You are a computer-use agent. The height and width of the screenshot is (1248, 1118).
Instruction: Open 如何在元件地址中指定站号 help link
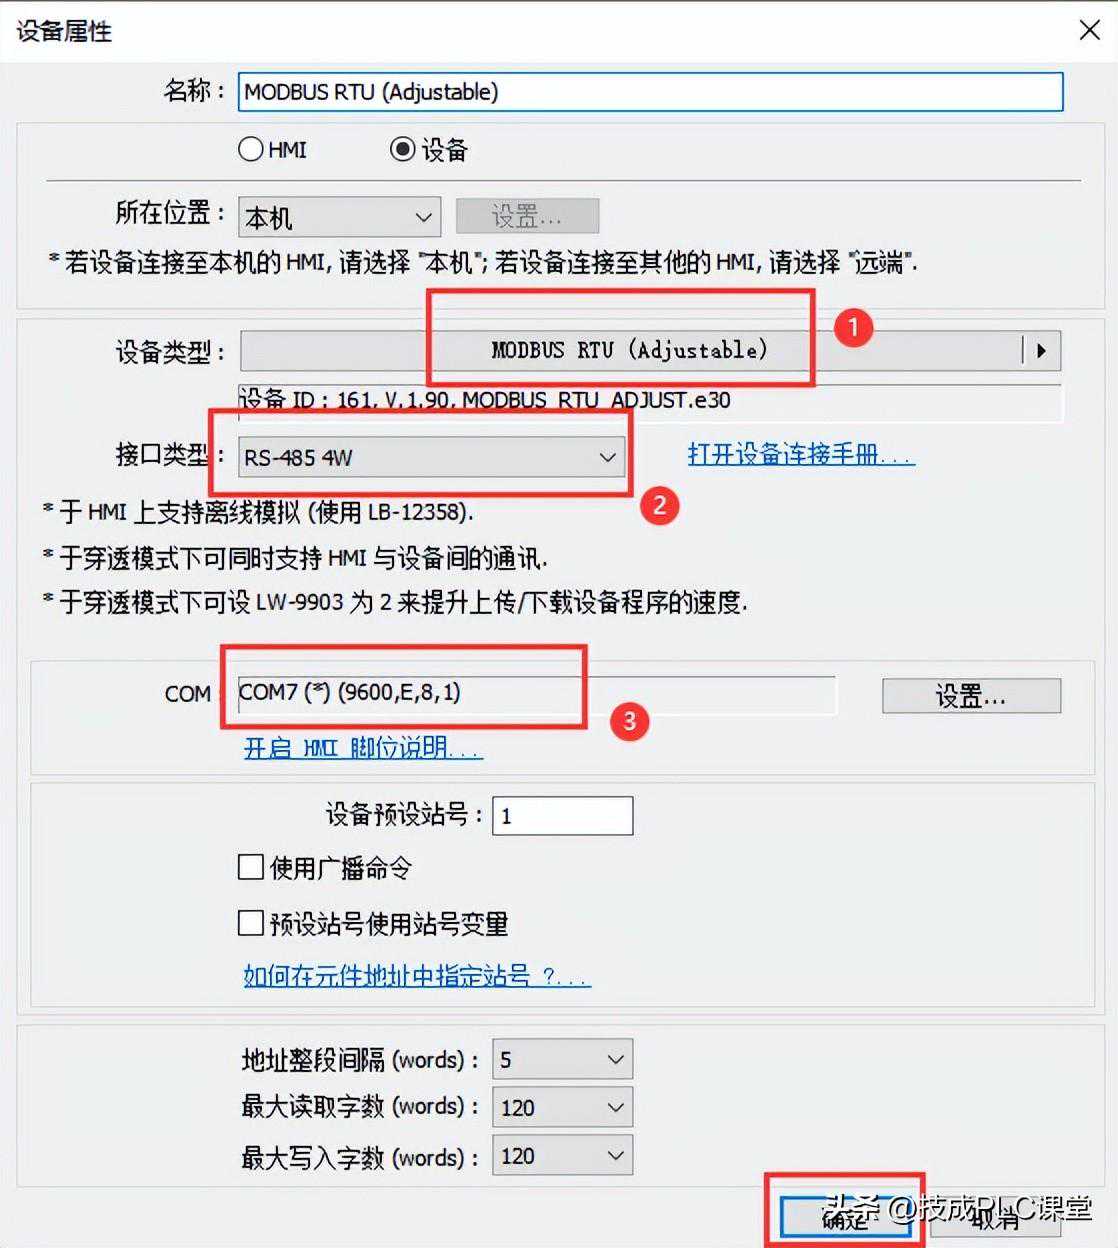pos(417,975)
